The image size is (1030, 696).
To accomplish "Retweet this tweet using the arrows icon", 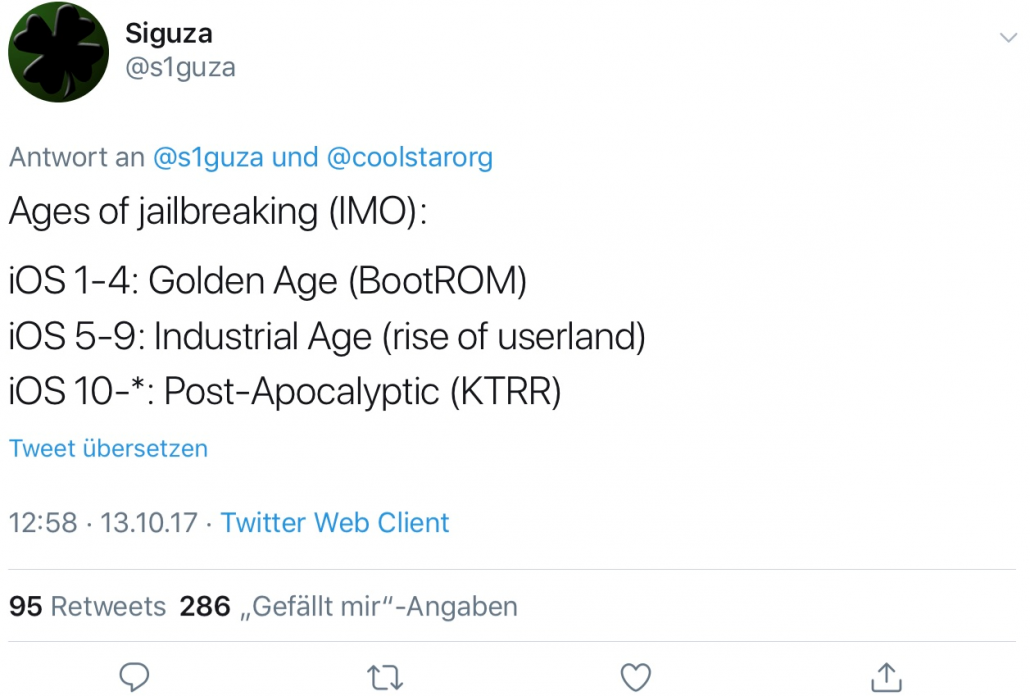I will point(384,677).
